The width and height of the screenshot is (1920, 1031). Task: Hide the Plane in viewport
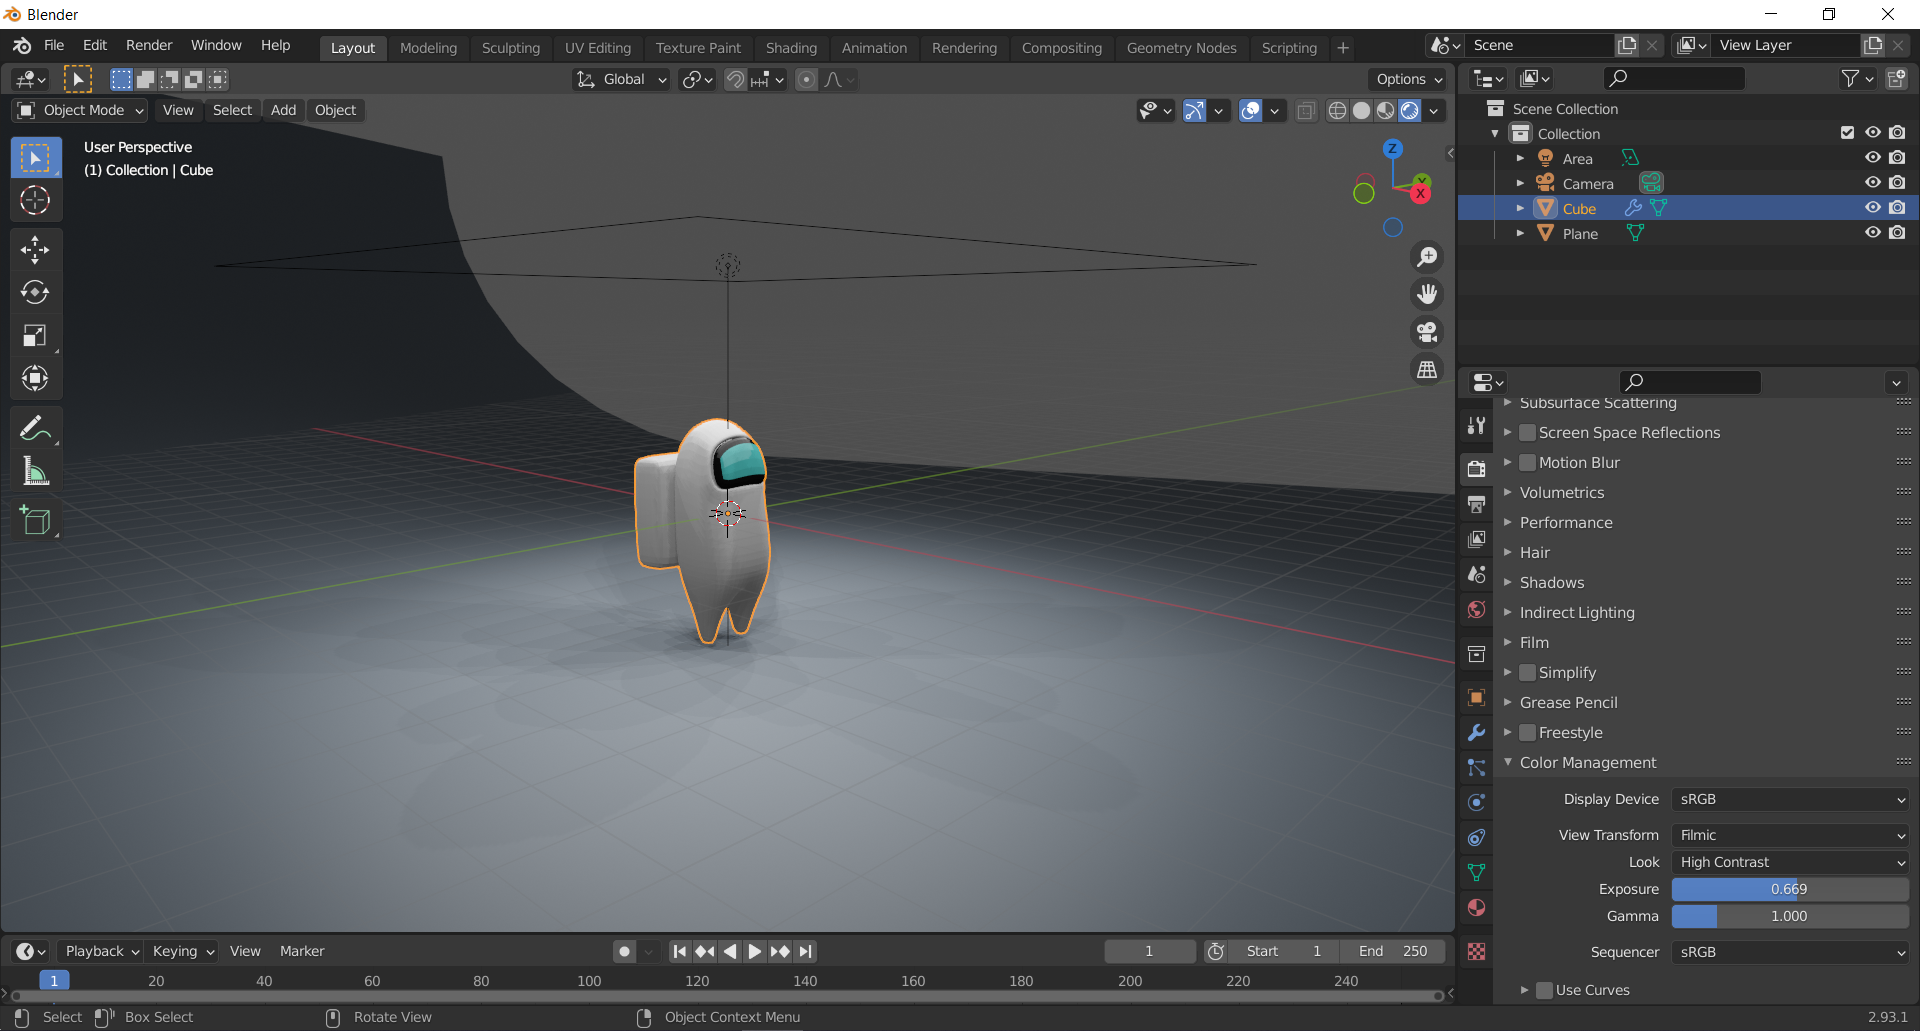(x=1873, y=233)
